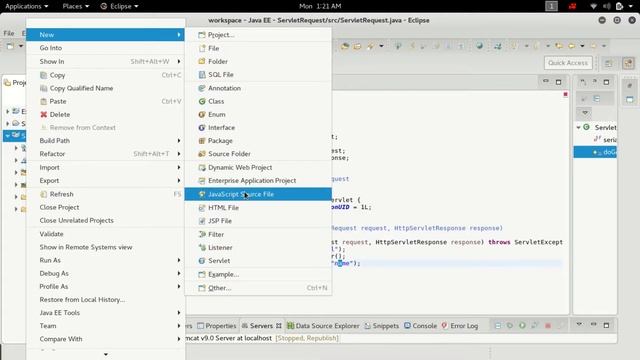Viewport: 640px width, 360px height.
Task: Open the Export submenu
Action: (x=105, y=180)
